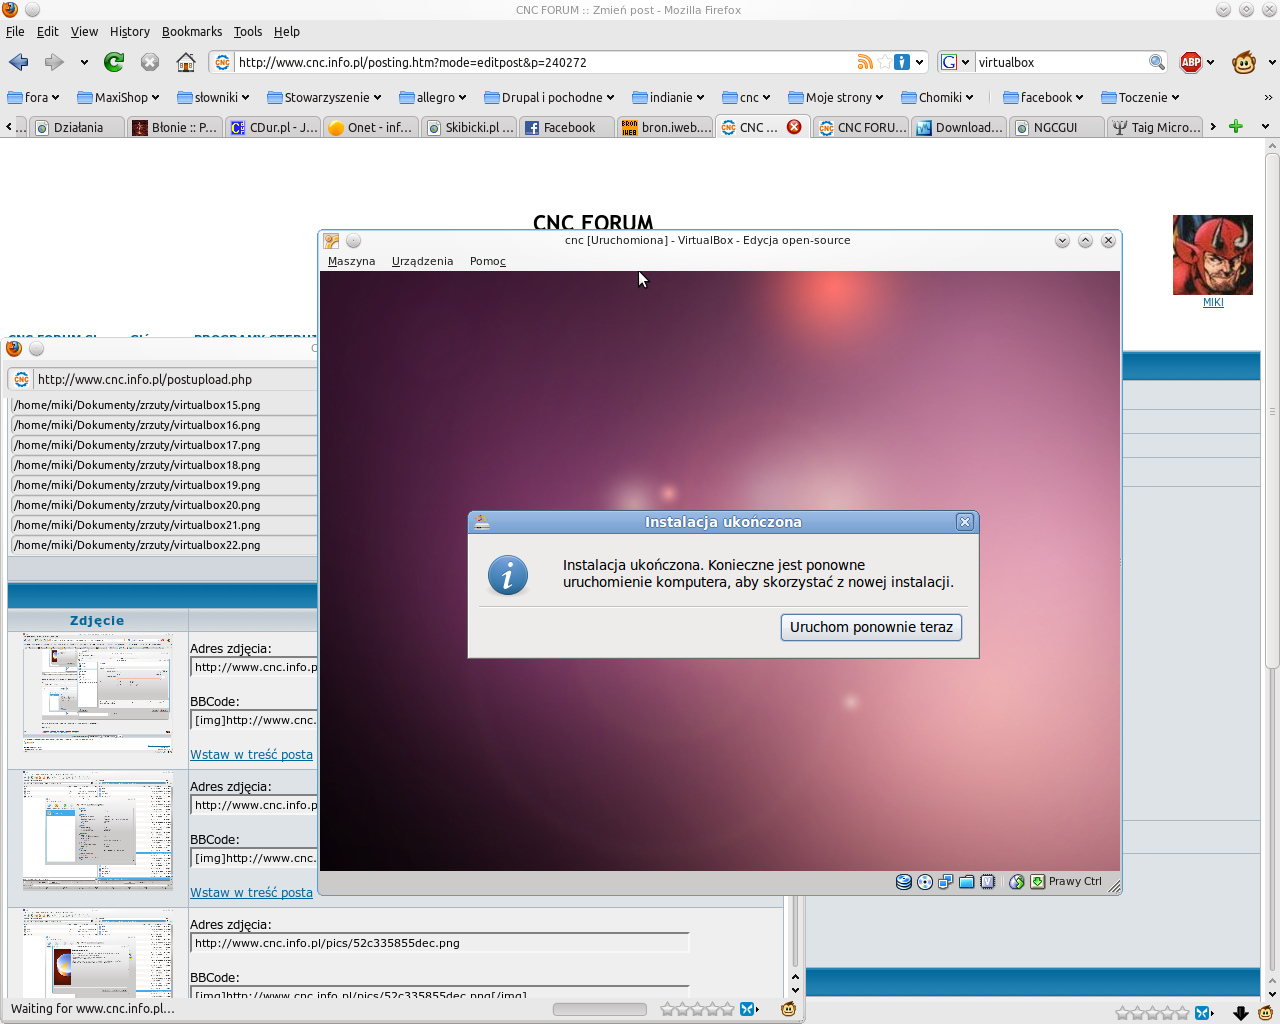Click VirtualBox shared folders icon
This screenshot has height=1024, width=1280.
tap(967, 882)
